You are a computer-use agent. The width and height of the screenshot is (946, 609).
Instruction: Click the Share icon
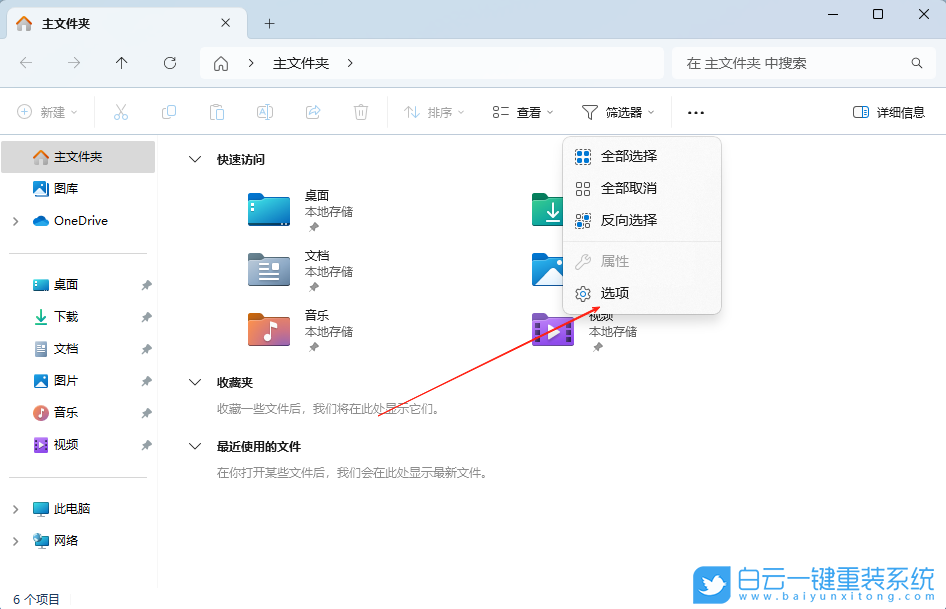[313, 112]
